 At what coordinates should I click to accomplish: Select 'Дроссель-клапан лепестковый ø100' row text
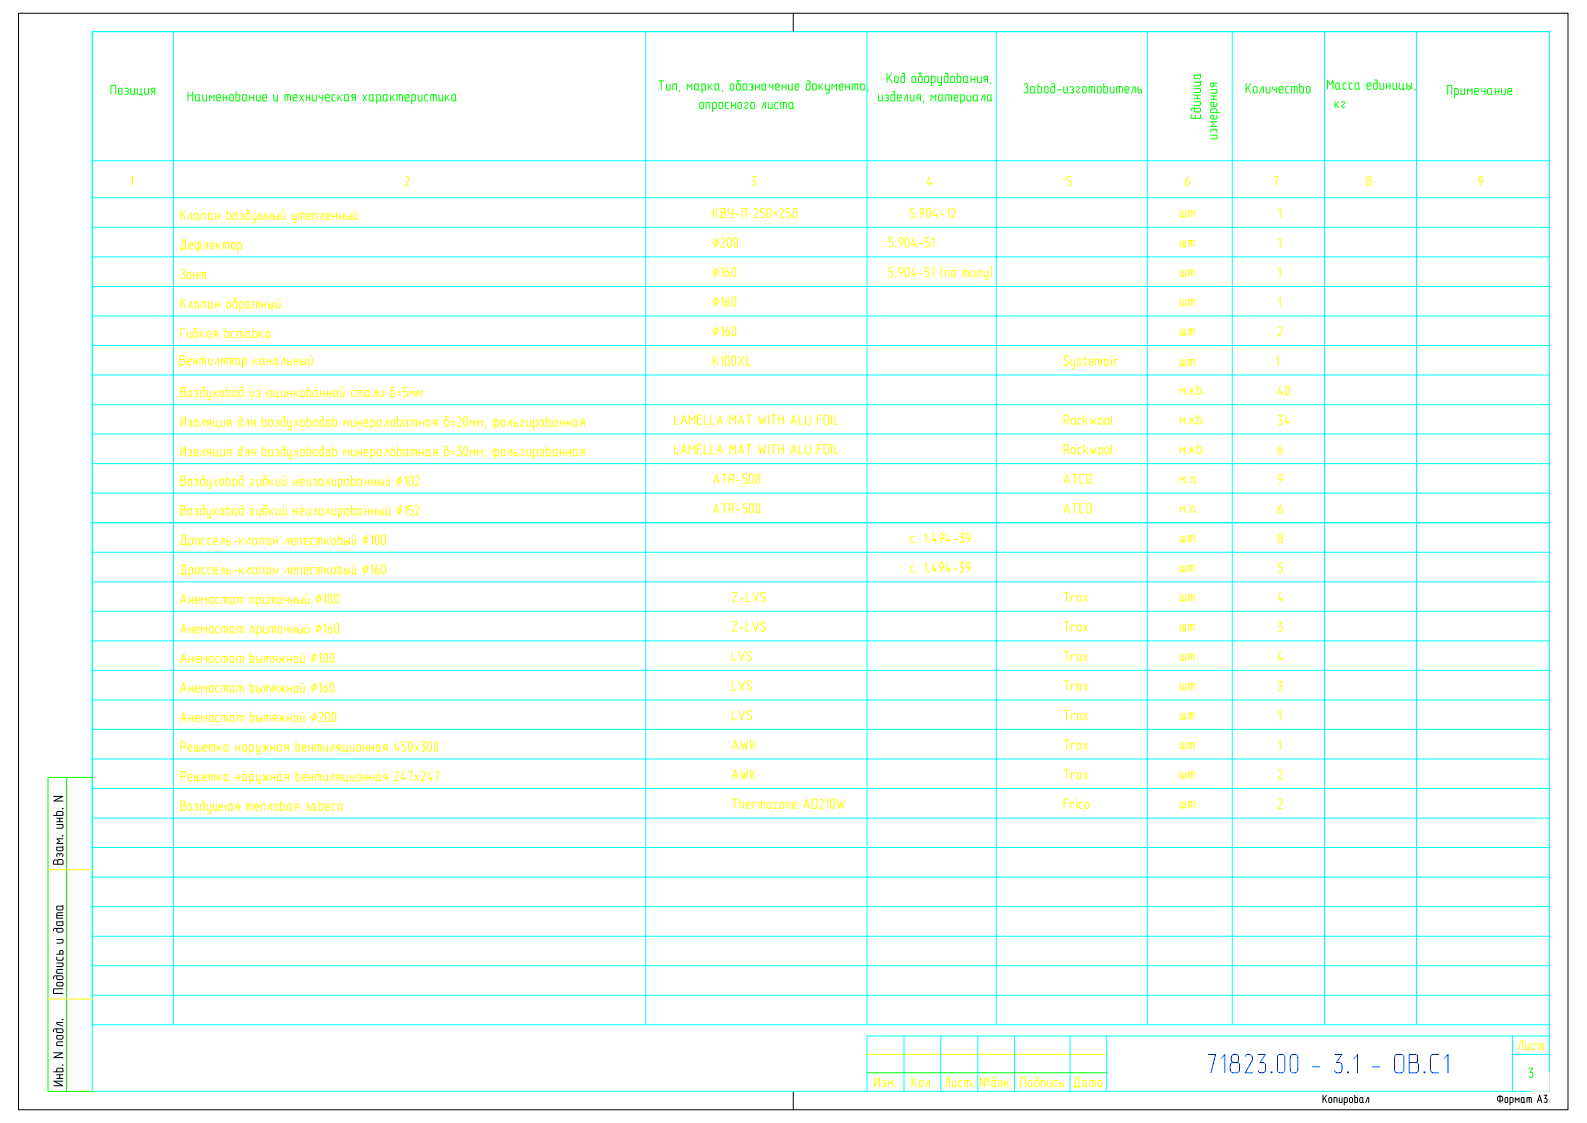[x=282, y=540]
